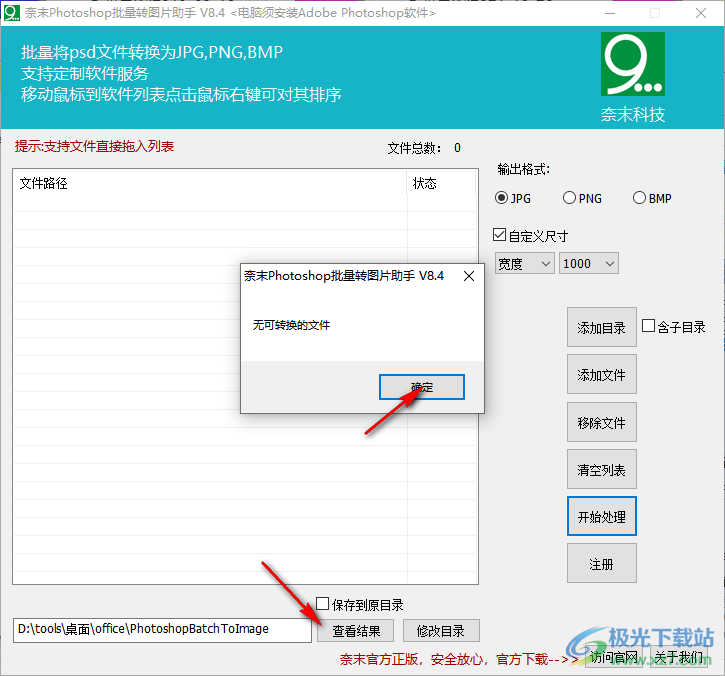Click the 修改目录 button
The image size is (725, 676).
441,631
